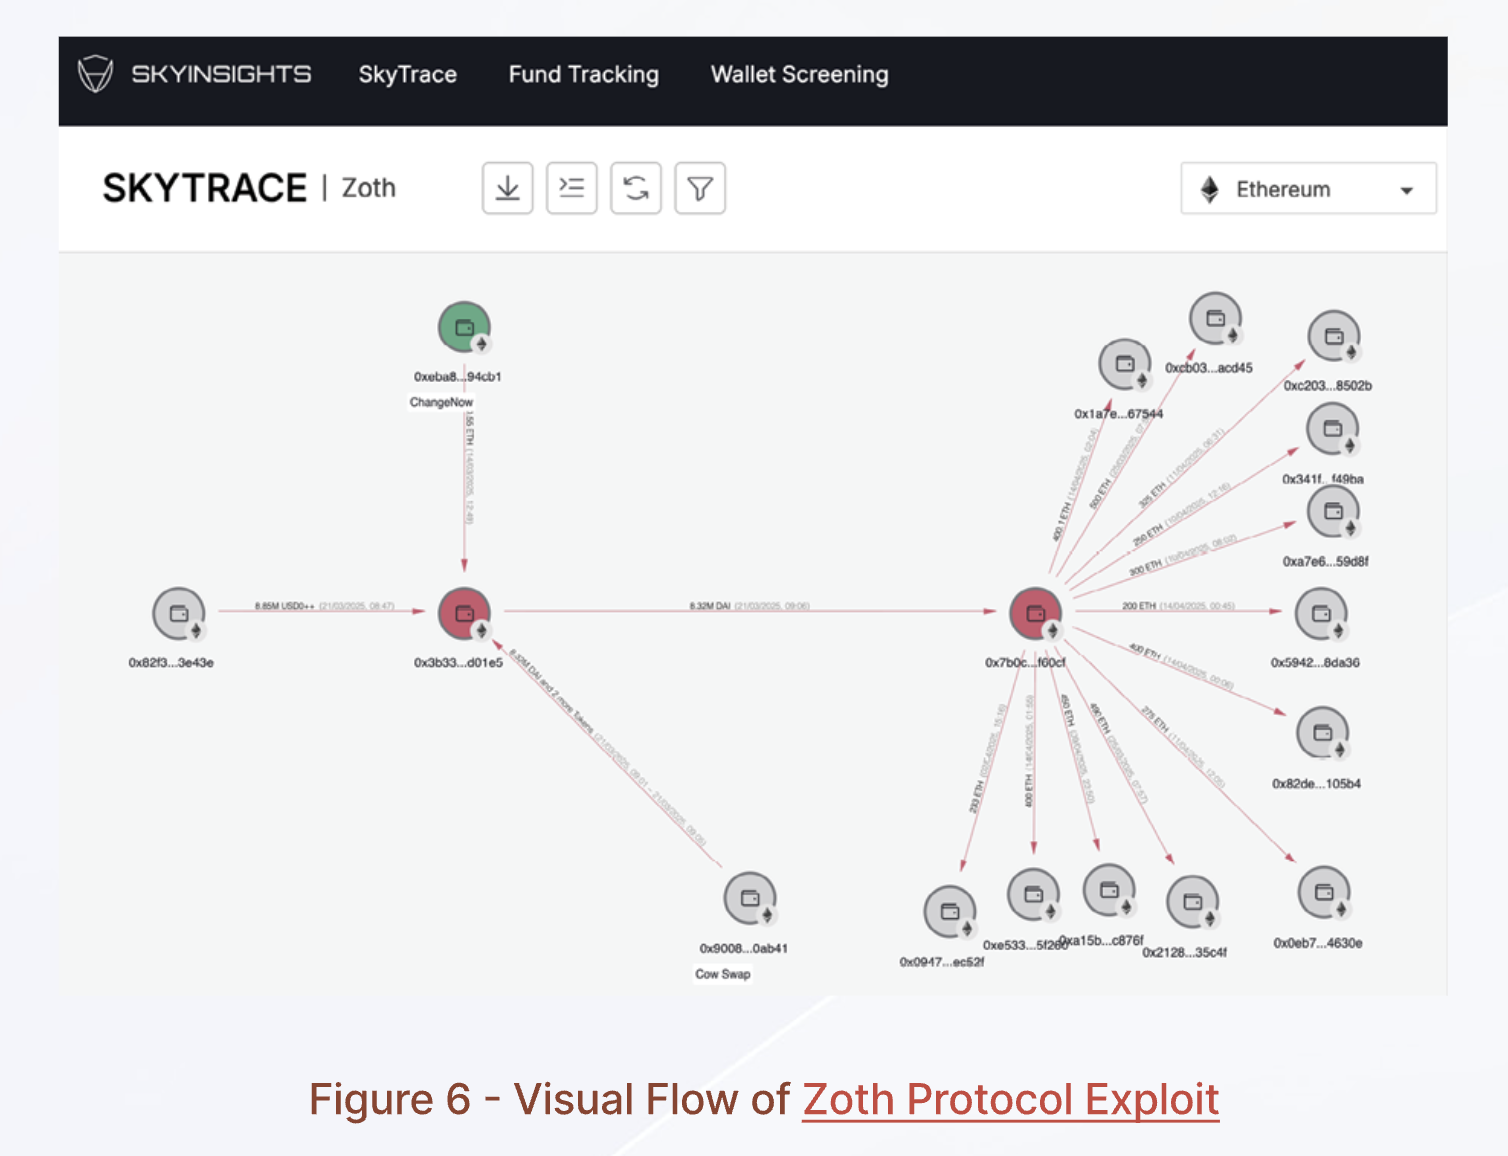Image resolution: width=1508 pixels, height=1156 pixels.
Task: Click address label 0x7b0c...f60cf
Action: coord(1026,663)
